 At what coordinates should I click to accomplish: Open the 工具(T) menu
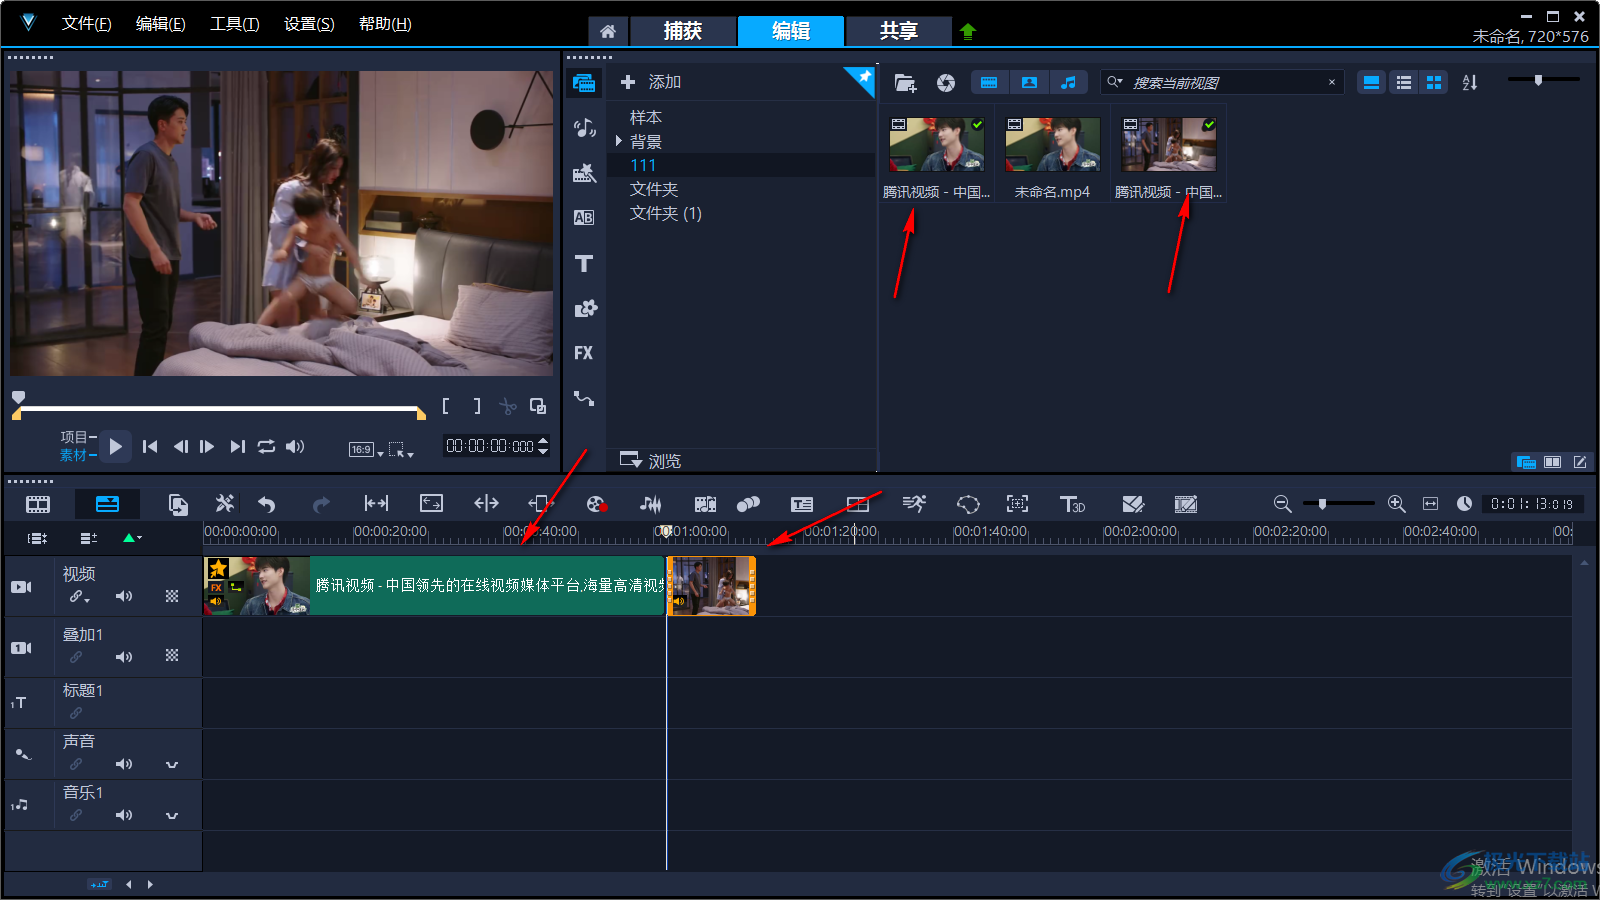pos(235,24)
